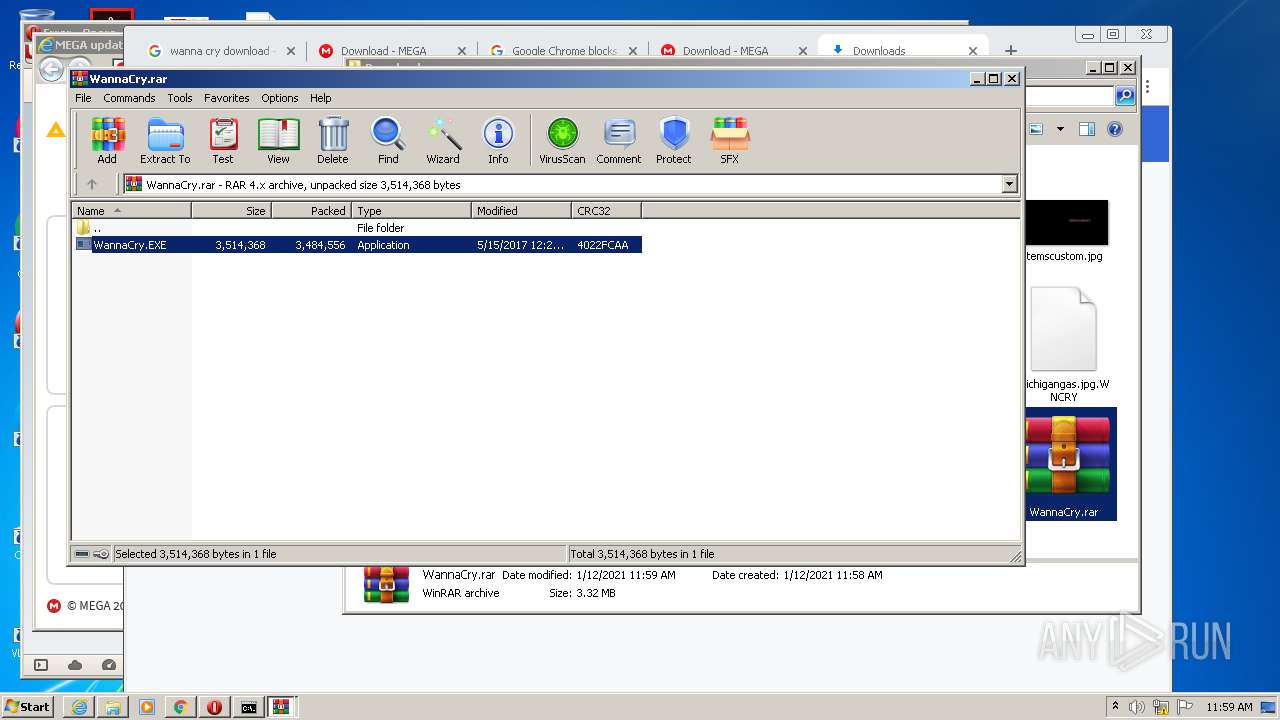
Task: Click Explorer search magnifier button
Action: [1125, 96]
